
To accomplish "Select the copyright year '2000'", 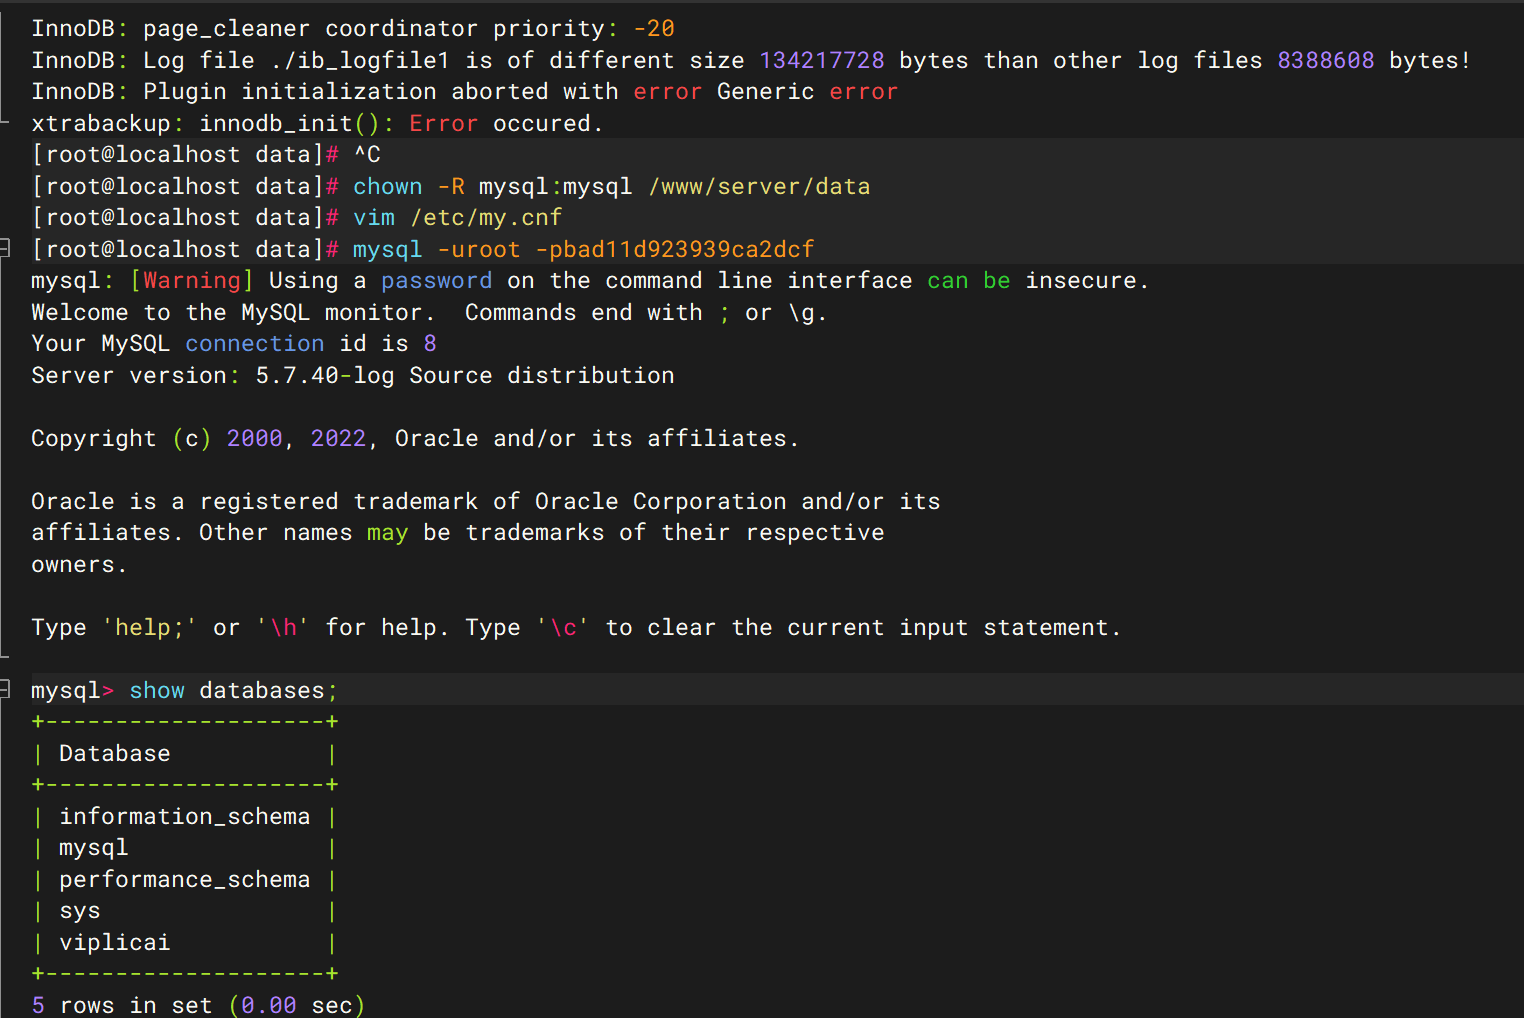I will click(255, 439).
